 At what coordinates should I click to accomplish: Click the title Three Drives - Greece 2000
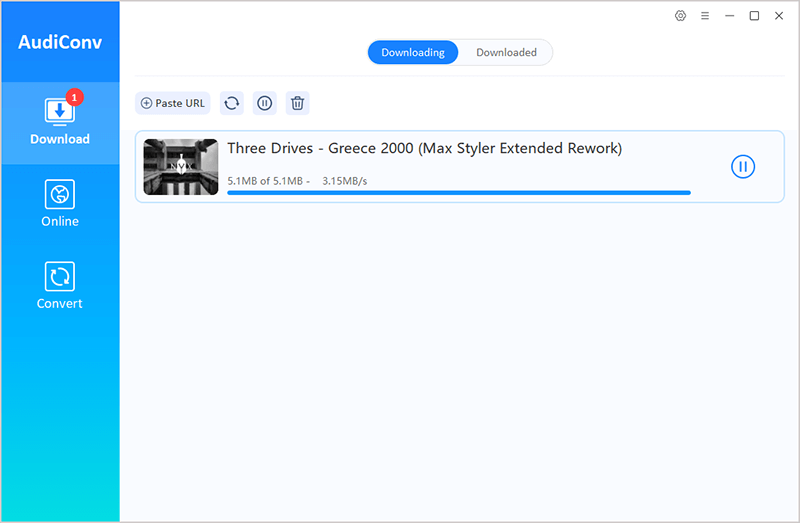point(424,148)
